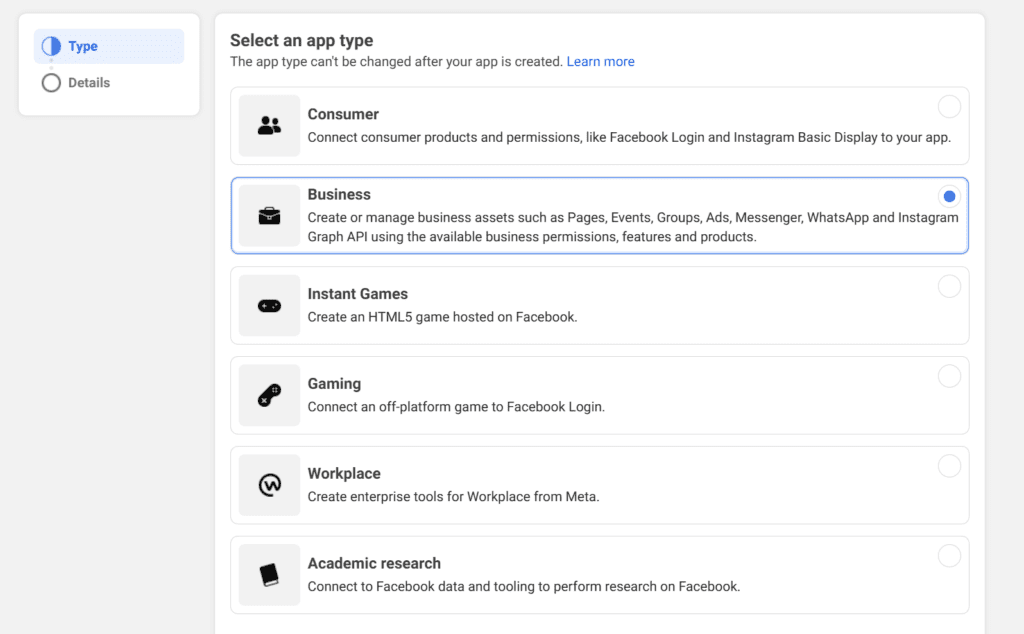The width and height of the screenshot is (1024, 634).
Task: Click 'Create enterprise tools for Workplace' description
Action: [453, 497]
